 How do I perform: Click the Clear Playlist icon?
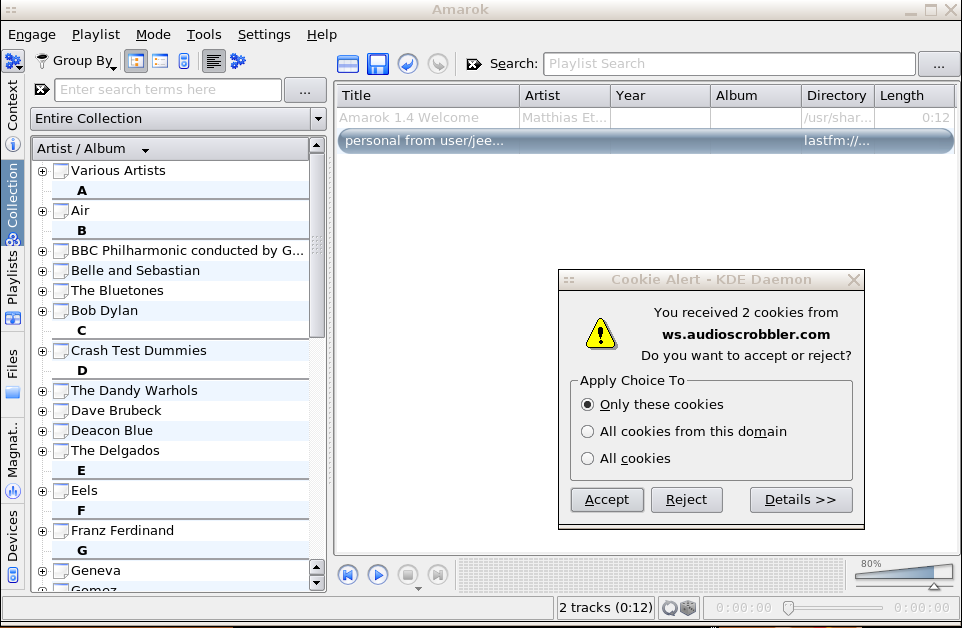[348, 64]
